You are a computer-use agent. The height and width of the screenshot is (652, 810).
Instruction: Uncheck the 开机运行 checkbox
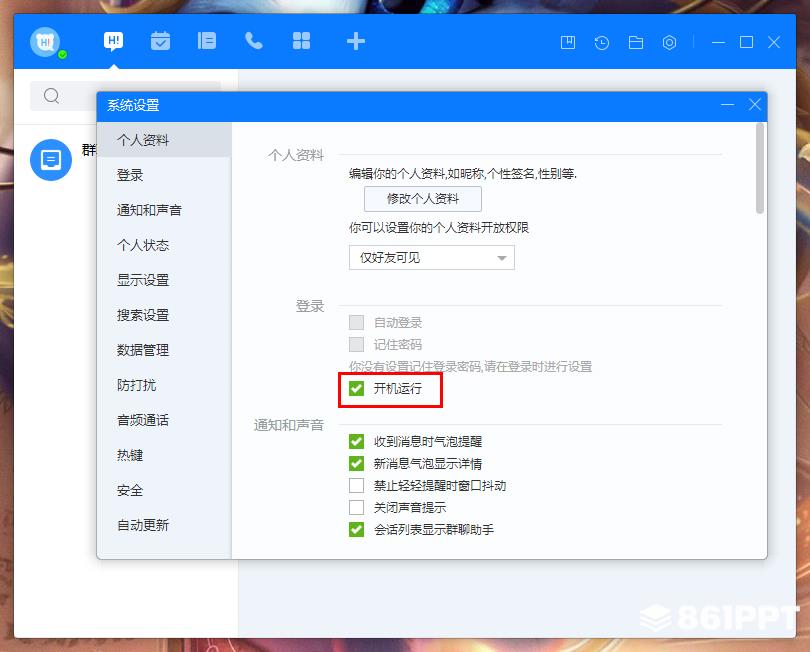[x=357, y=388]
